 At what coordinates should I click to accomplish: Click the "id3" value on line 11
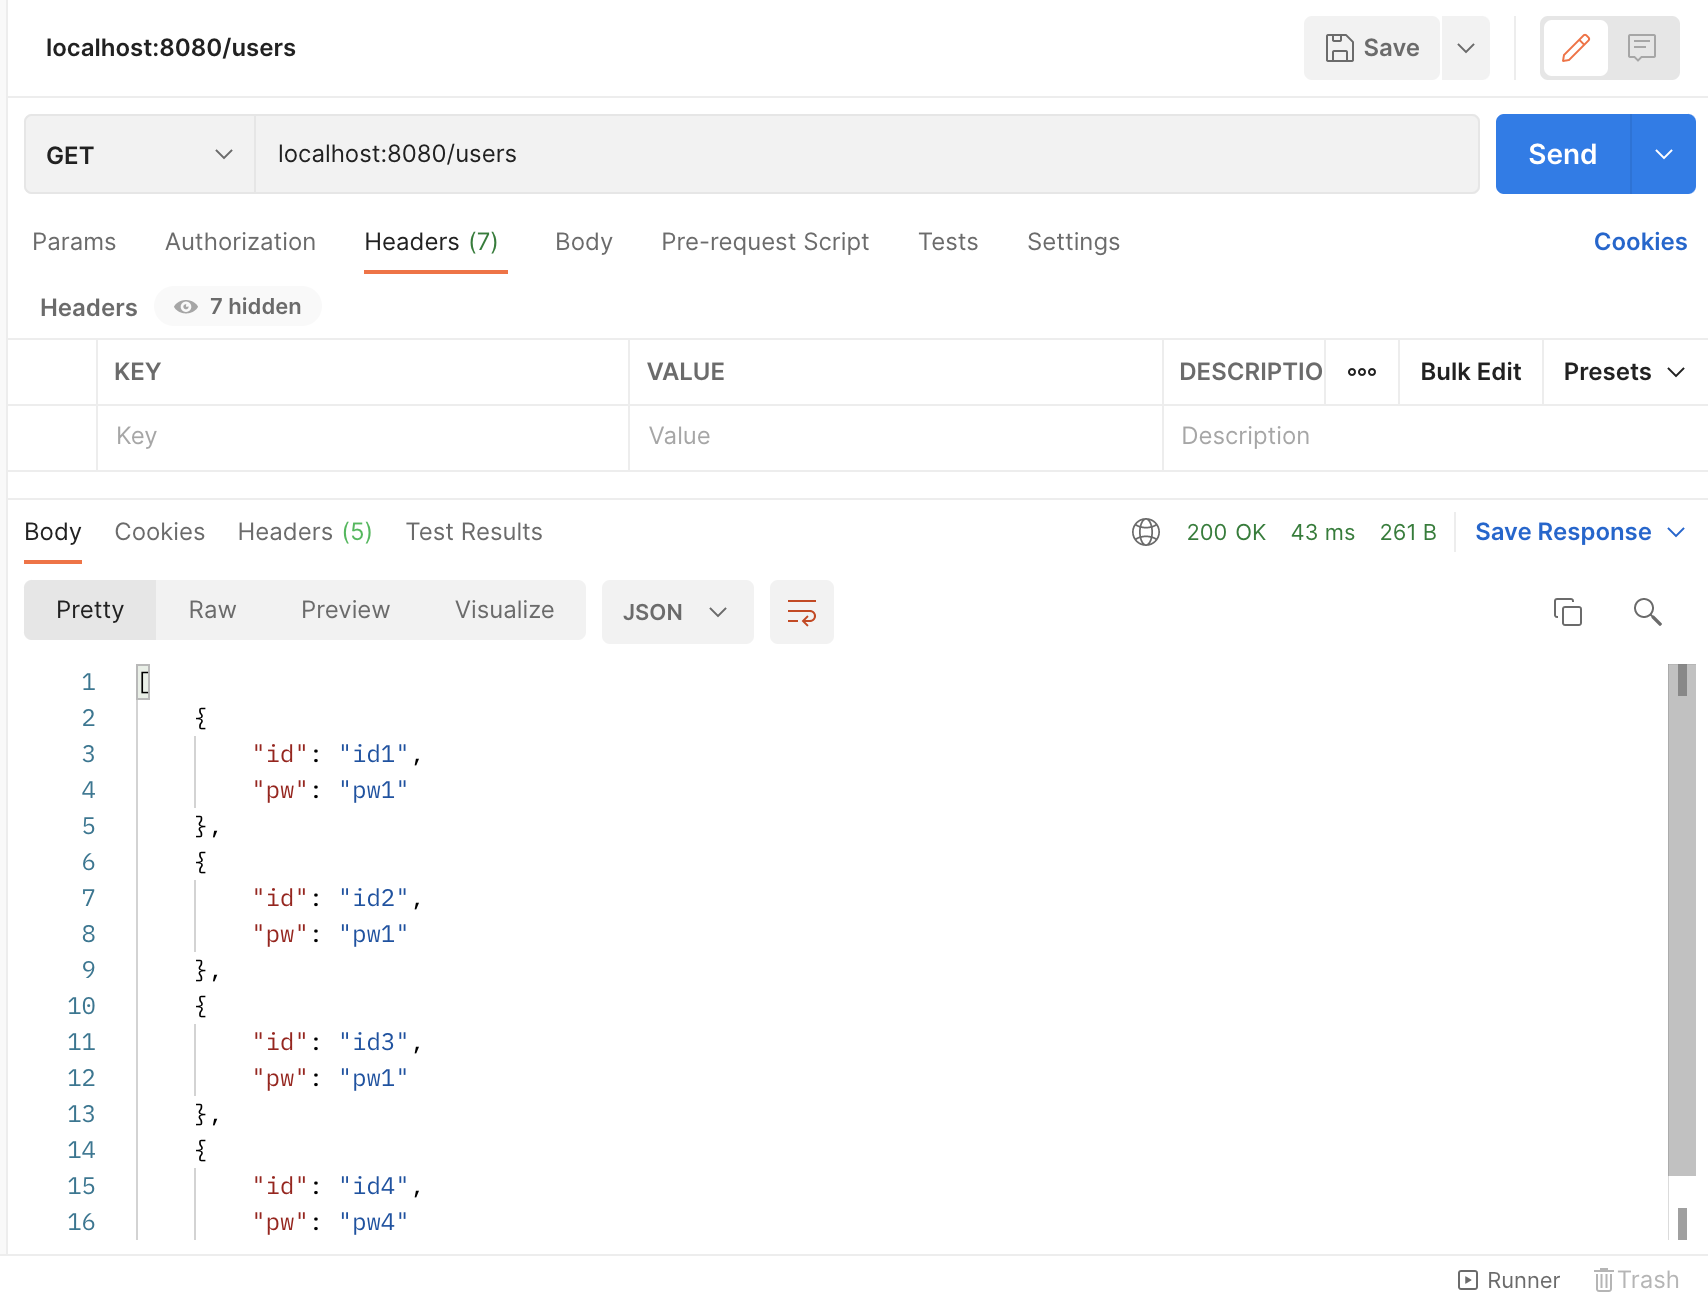click(373, 1042)
